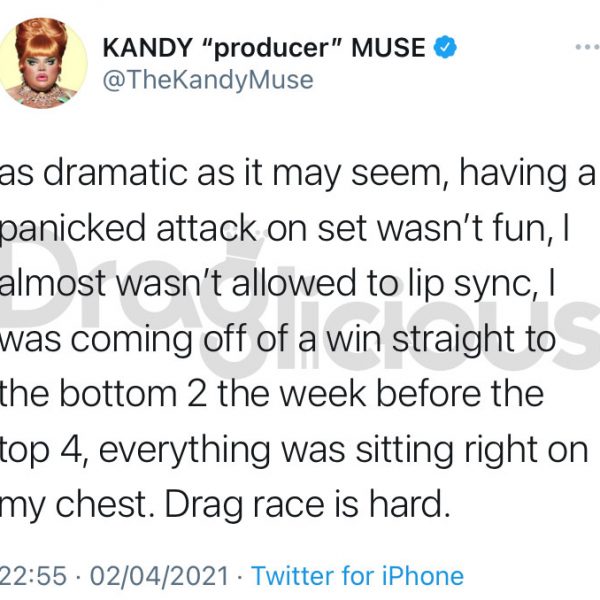Click the line starting "as dramatic as it may seem"
This screenshot has height=600, width=600.
coord(298,174)
